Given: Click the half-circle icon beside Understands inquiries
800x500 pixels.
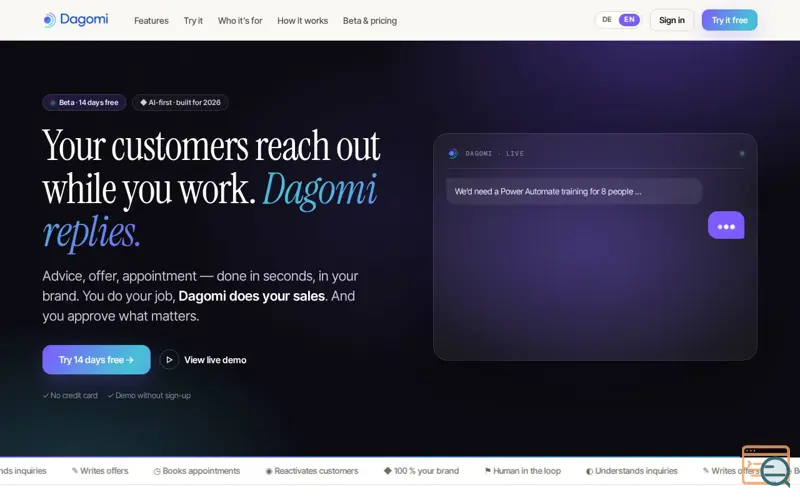Looking at the screenshot, I should [x=589, y=471].
